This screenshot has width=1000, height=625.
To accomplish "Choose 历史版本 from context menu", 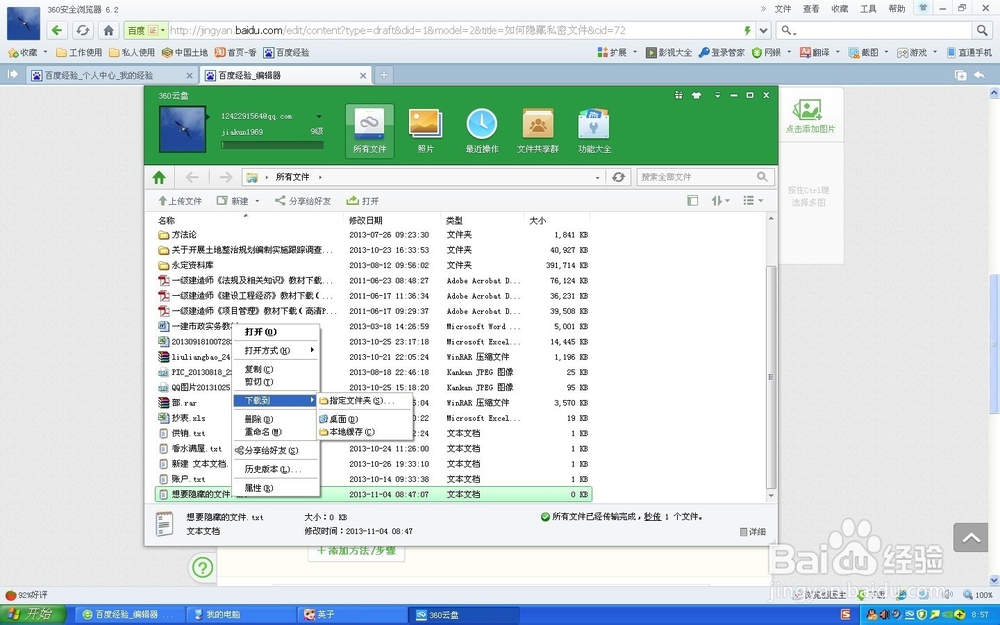I will coord(276,469).
